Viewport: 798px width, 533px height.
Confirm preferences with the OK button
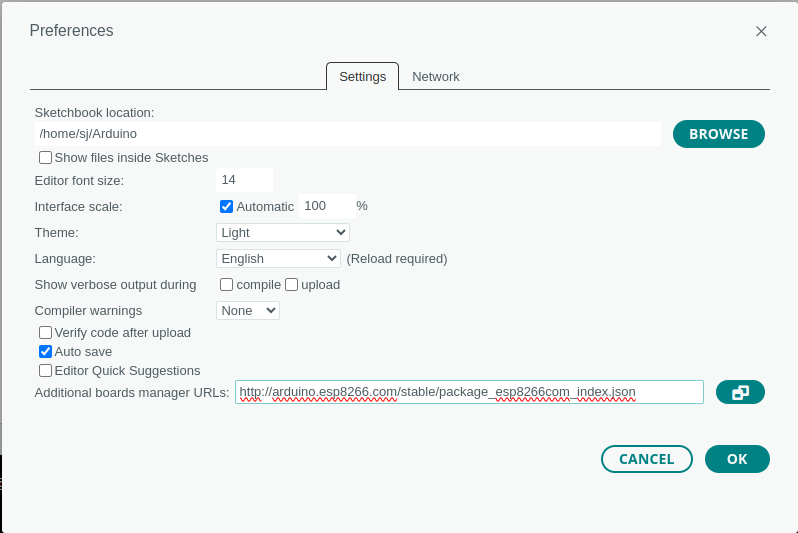(737, 459)
